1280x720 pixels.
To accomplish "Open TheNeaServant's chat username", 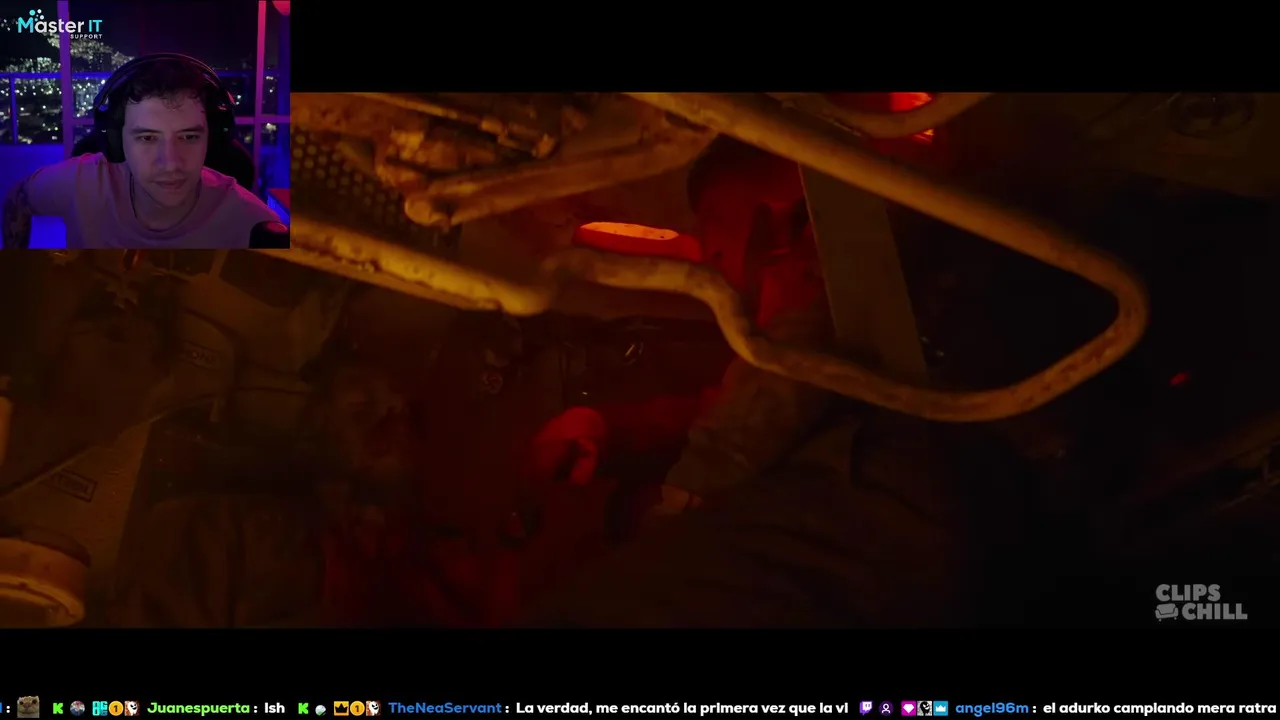I will coord(445,708).
